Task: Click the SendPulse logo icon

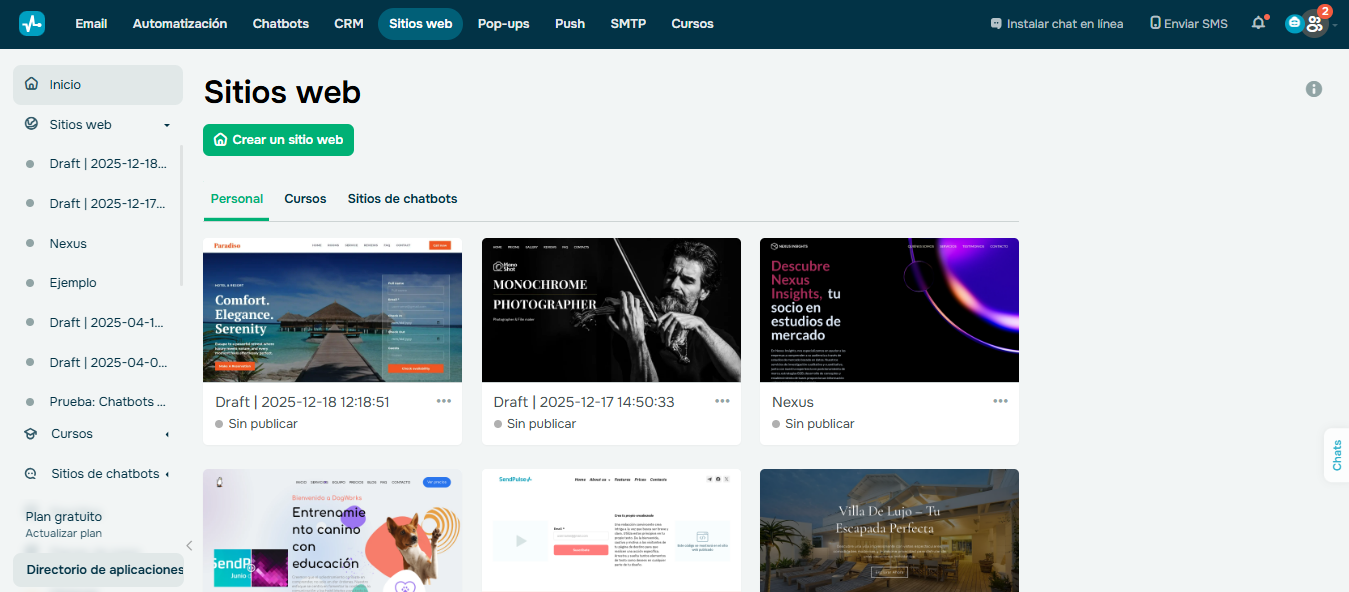Action: click(31, 22)
